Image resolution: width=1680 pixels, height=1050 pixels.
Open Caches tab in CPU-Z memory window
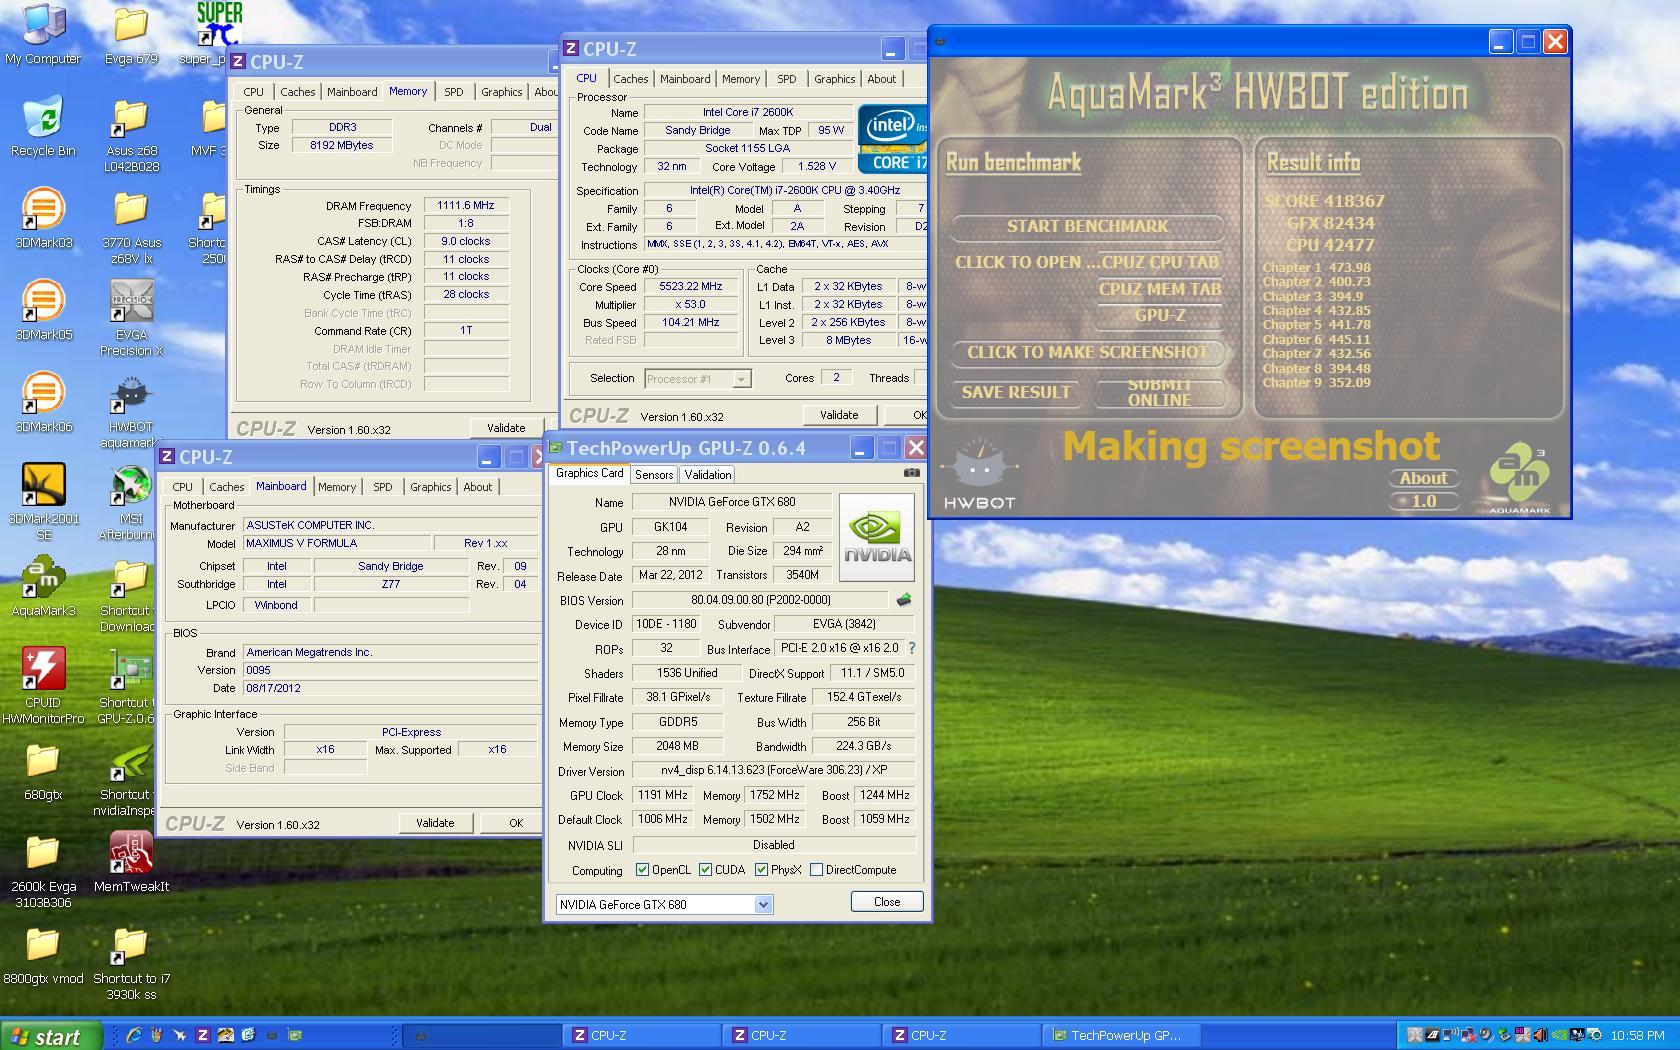pos(298,92)
